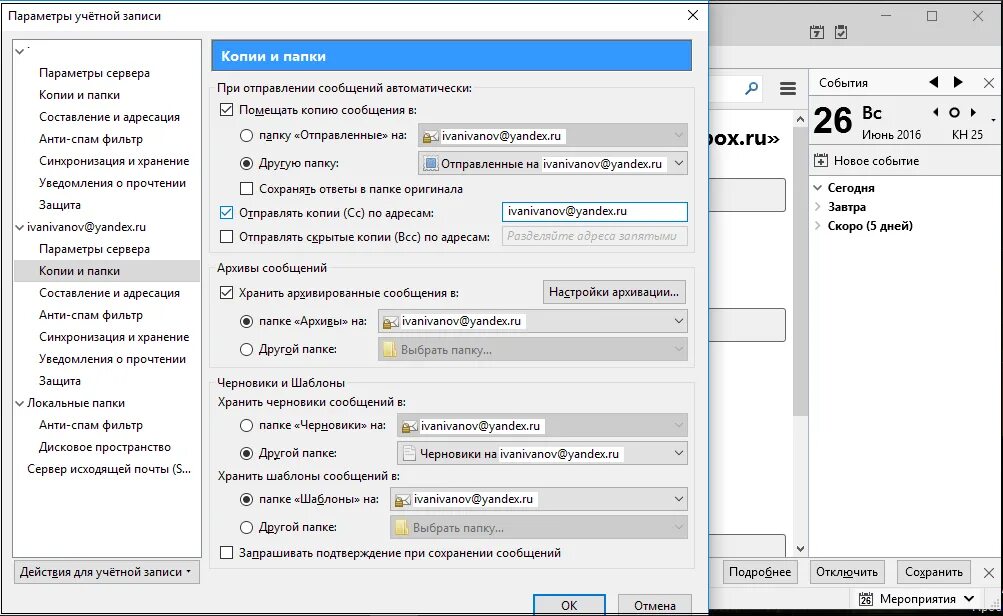Open 'Отправленные на ivanivanov@yandex.ru' folder dropdown
Viewport: 1003px width, 616px height.
click(x=553, y=164)
